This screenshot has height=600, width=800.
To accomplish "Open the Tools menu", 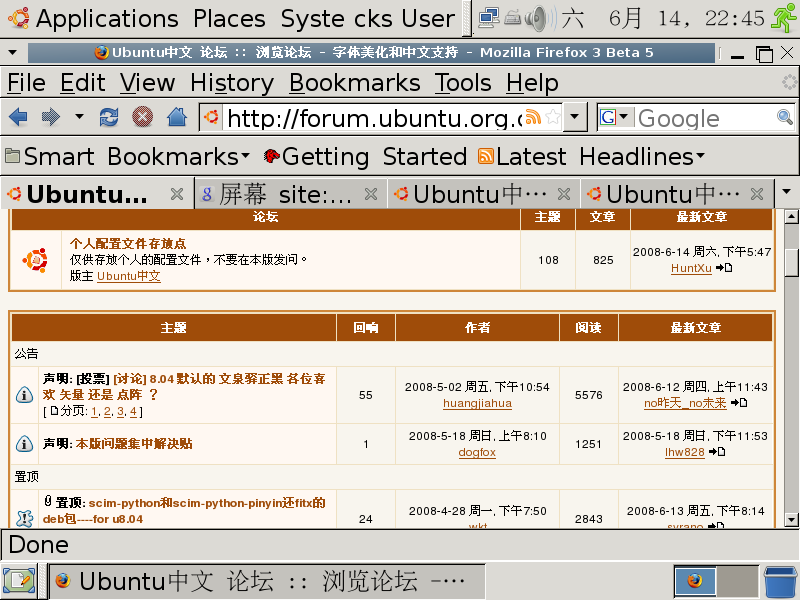I will [463, 83].
